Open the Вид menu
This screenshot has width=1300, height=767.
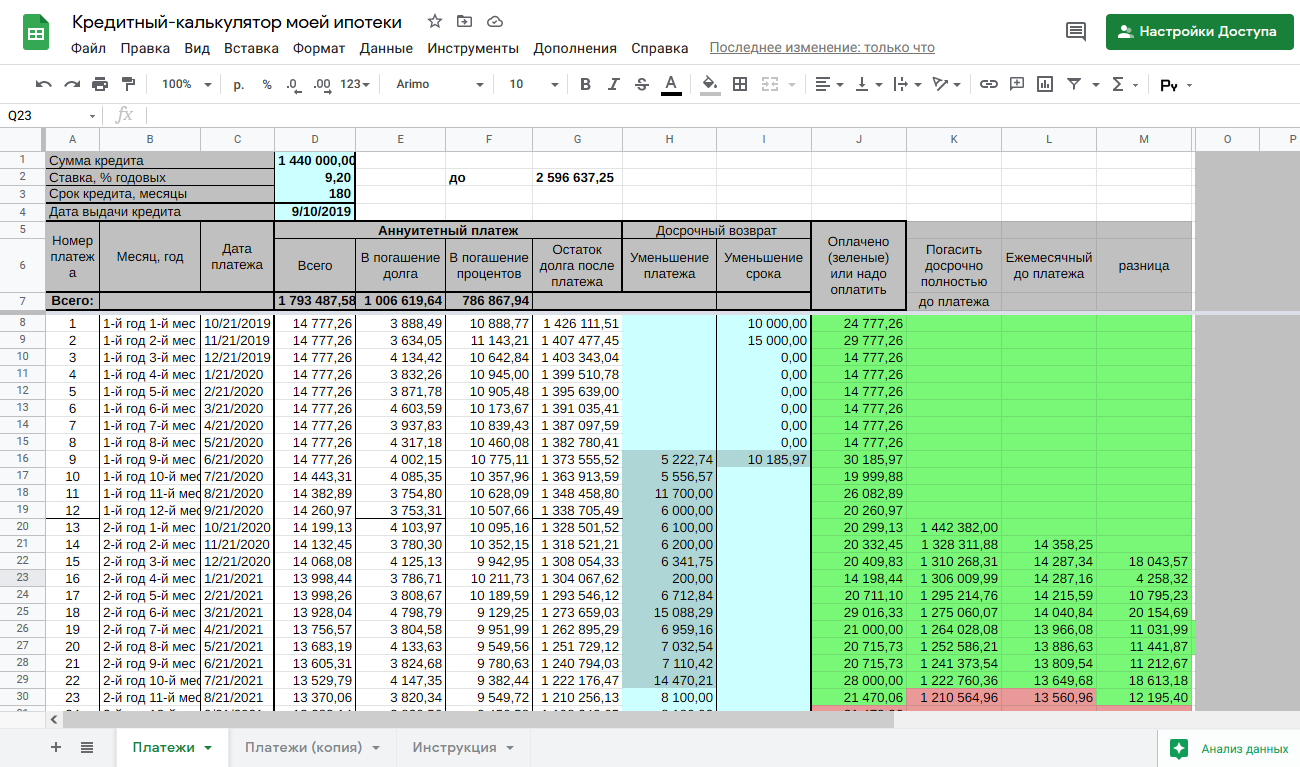pos(197,48)
